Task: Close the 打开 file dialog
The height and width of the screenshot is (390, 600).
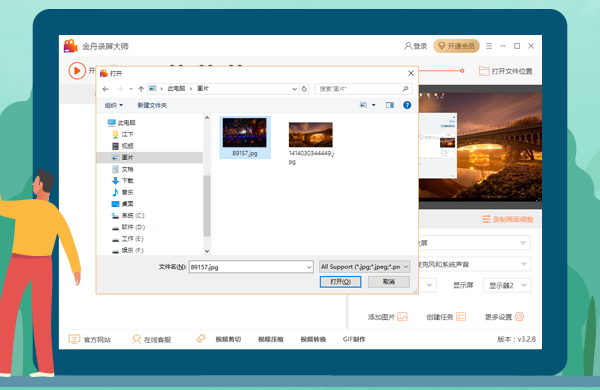Action: tap(411, 73)
